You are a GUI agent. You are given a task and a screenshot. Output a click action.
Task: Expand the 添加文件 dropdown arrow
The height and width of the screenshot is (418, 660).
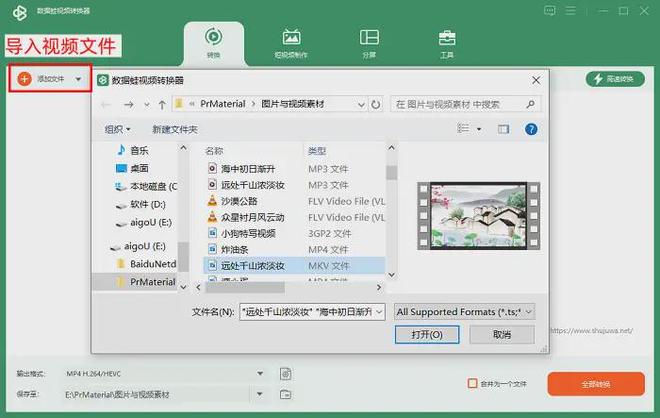[x=78, y=79]
